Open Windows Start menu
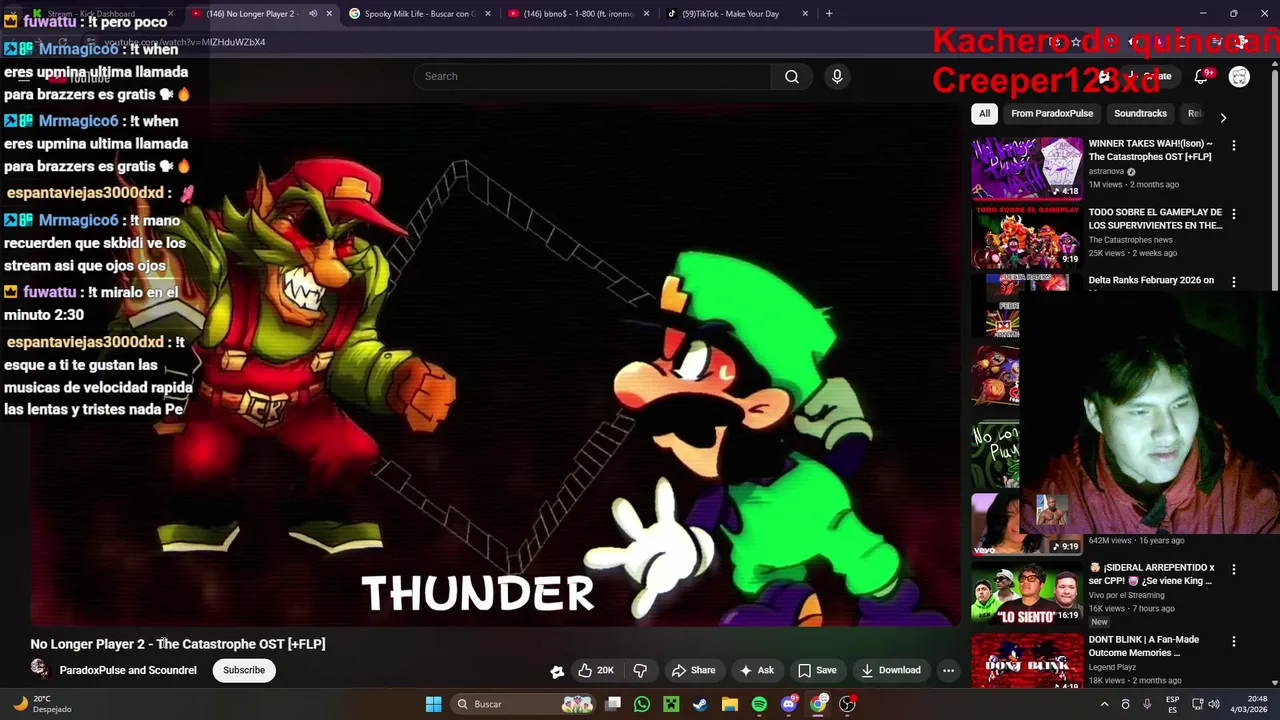Image resolution: width=1280 pixels, height=720 pixels. [x=433, y=704]
